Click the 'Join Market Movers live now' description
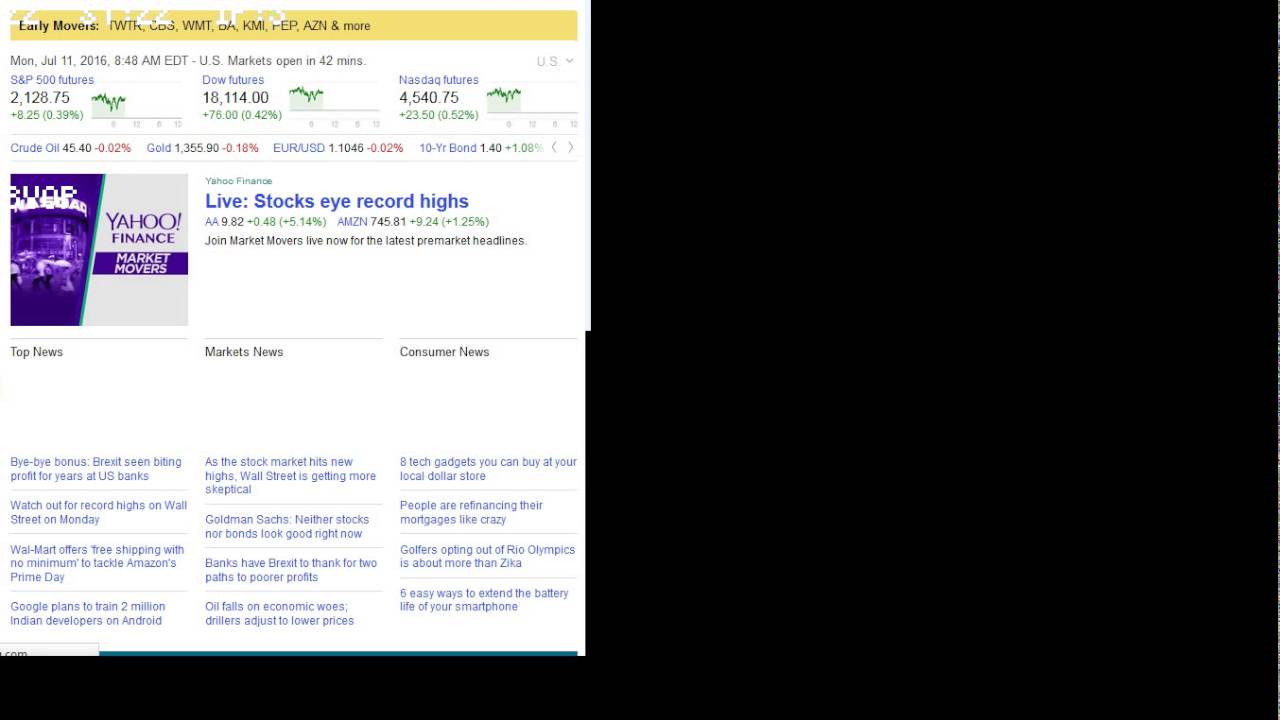The height and width of the screenshot is (720, 1280). (x=365, y=241)
